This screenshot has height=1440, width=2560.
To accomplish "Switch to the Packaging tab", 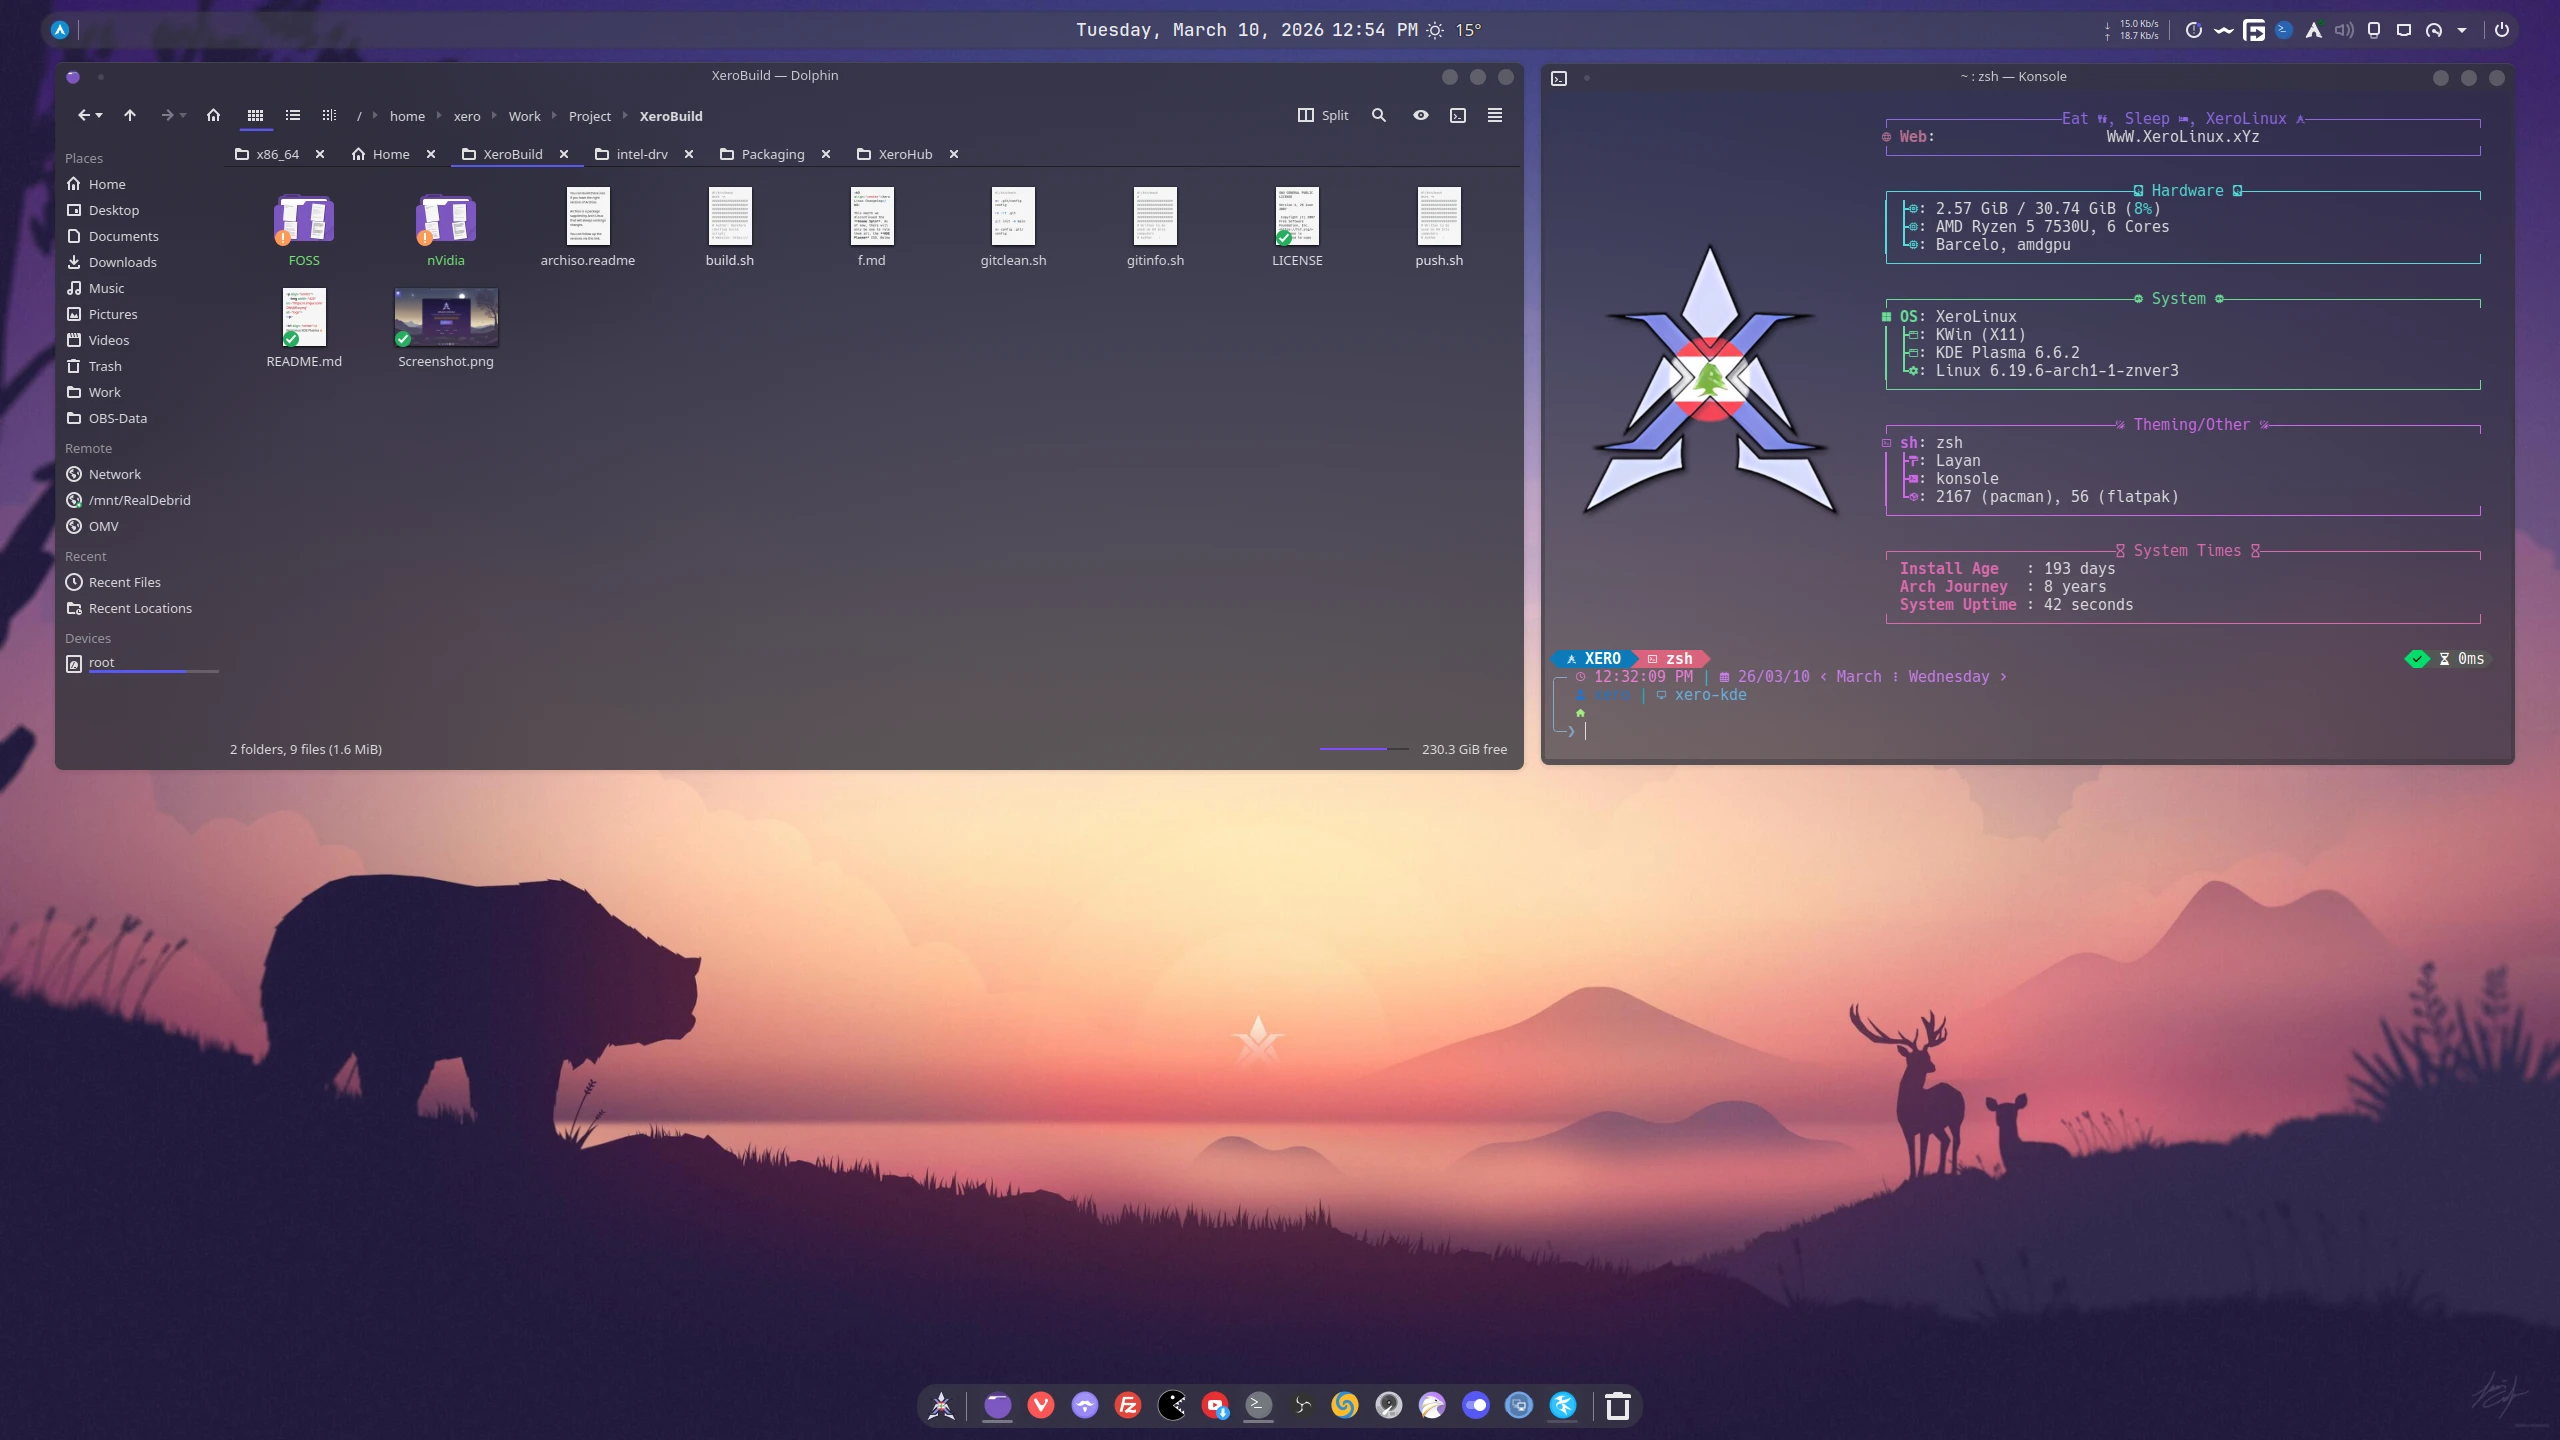I will [x=772, y=154].
